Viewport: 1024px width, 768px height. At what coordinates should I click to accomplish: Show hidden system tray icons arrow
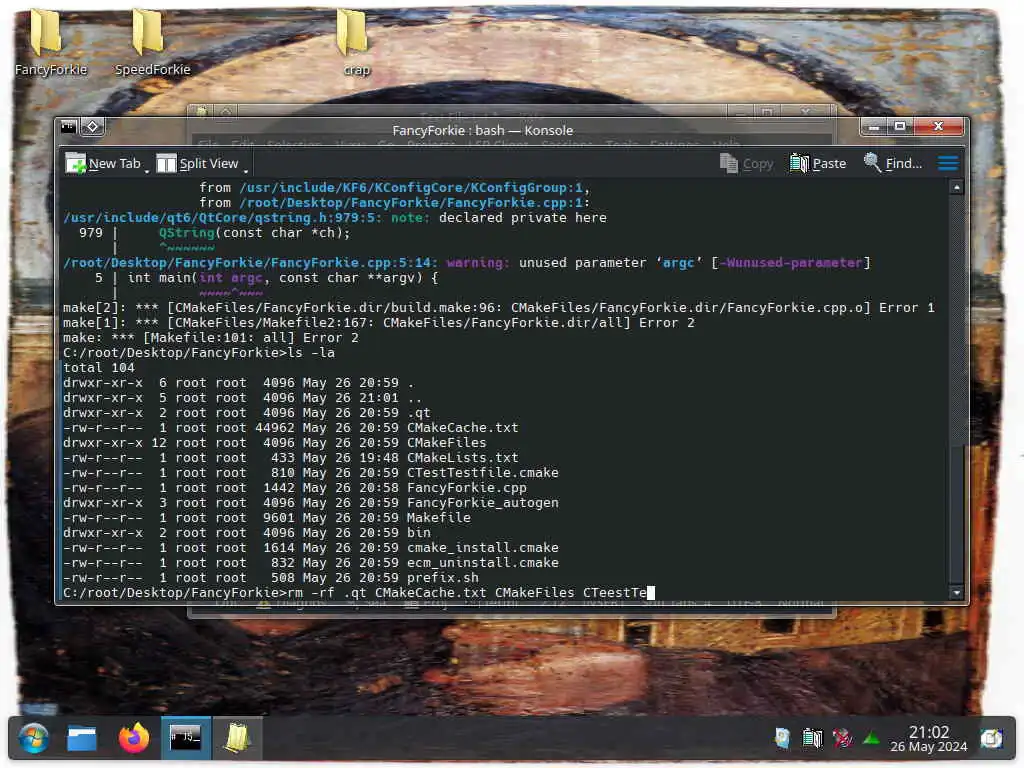point(871,739)
